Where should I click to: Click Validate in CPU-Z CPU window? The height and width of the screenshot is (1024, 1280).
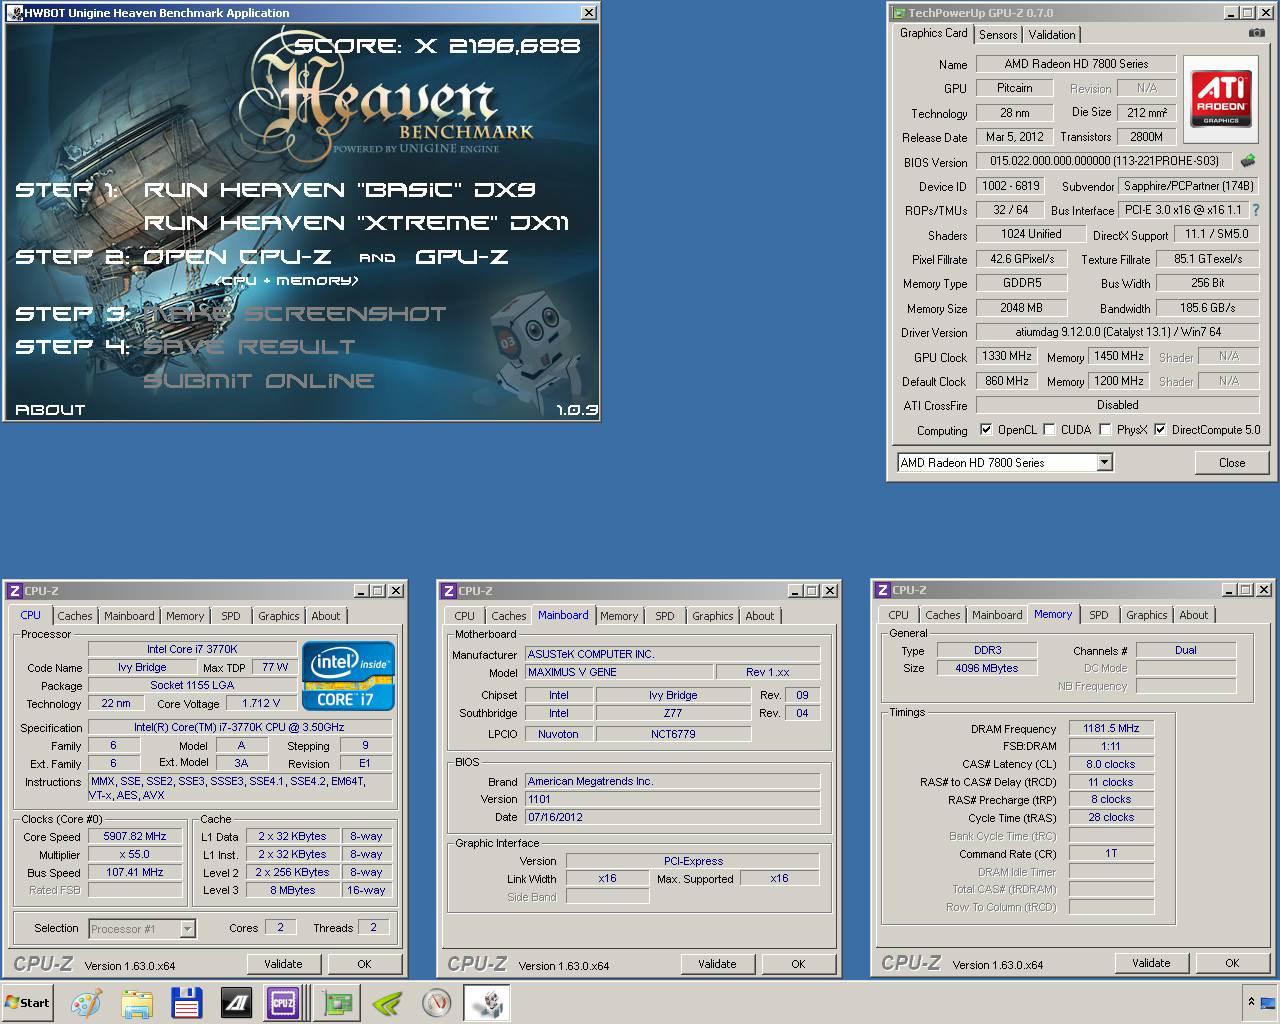coord(283,964)
